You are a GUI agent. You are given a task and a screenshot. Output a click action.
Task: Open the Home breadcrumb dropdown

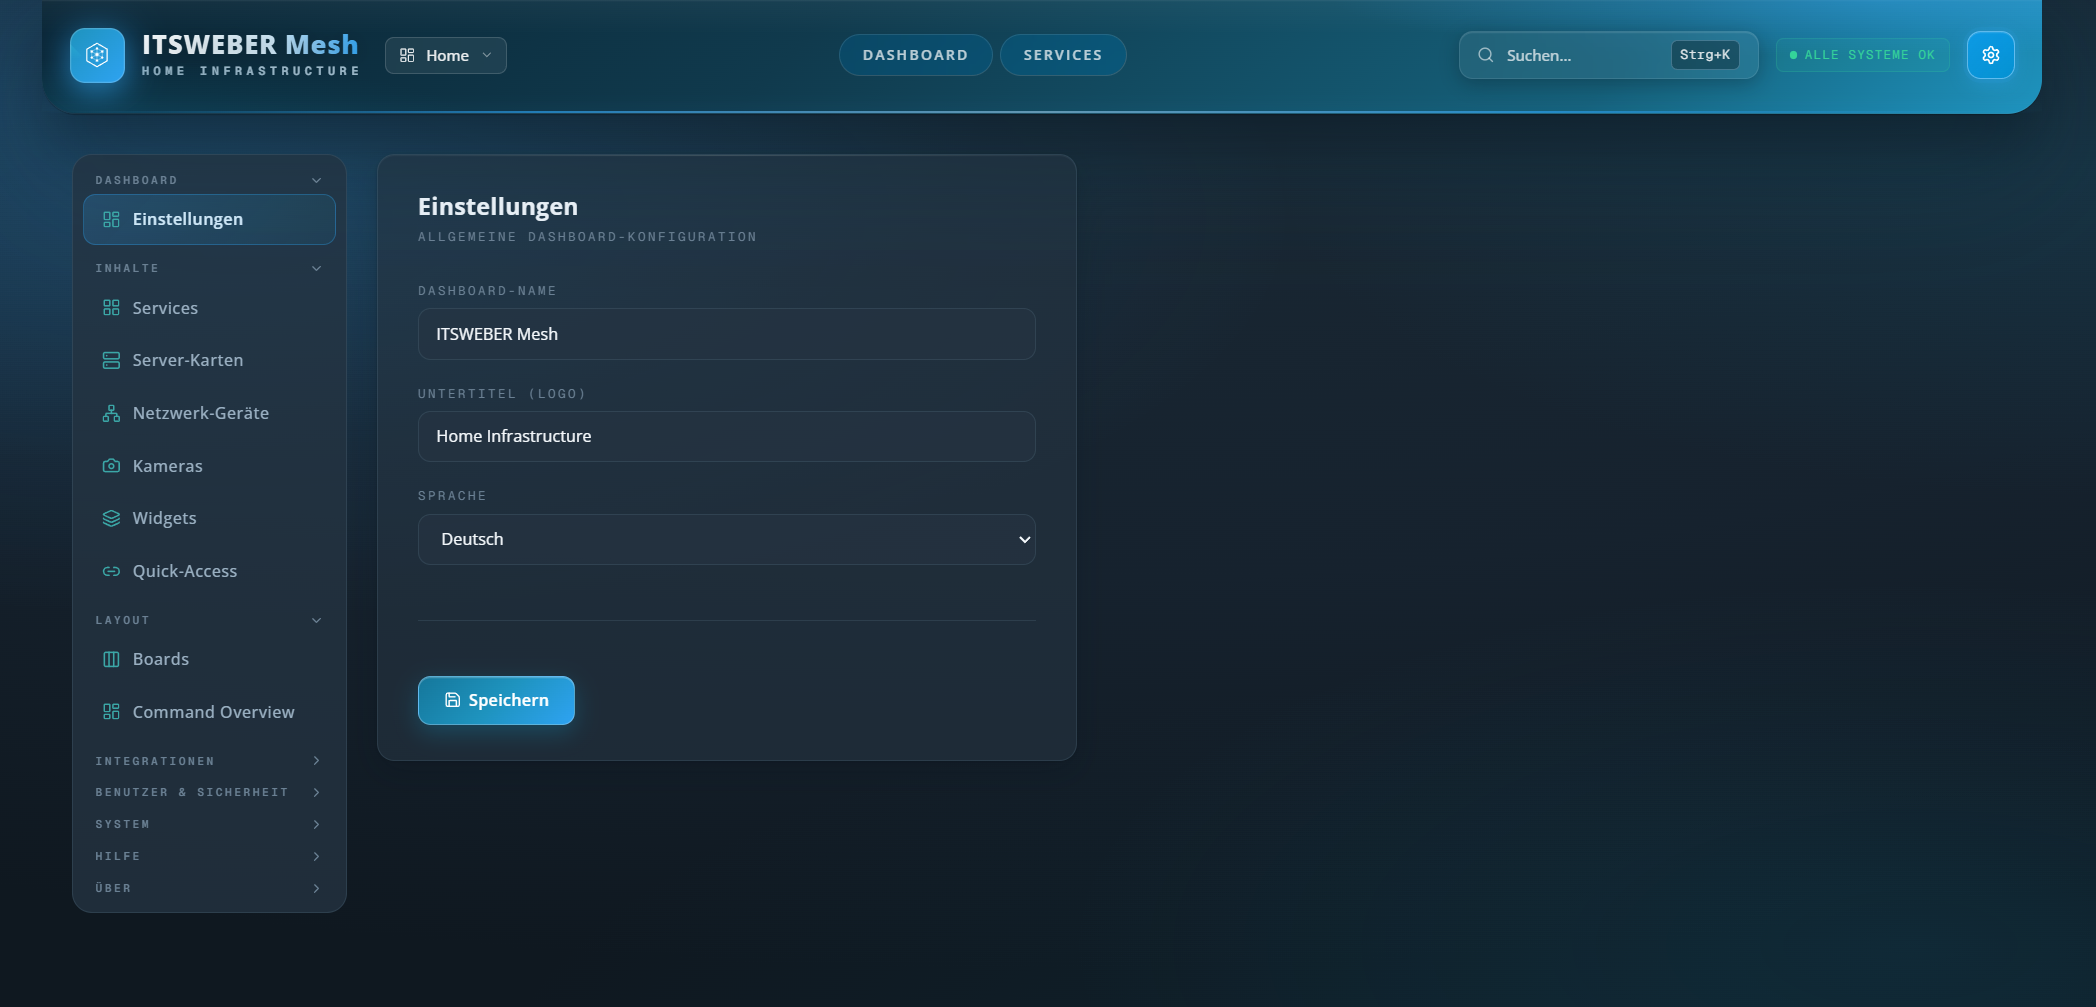[x=445, y=55]
